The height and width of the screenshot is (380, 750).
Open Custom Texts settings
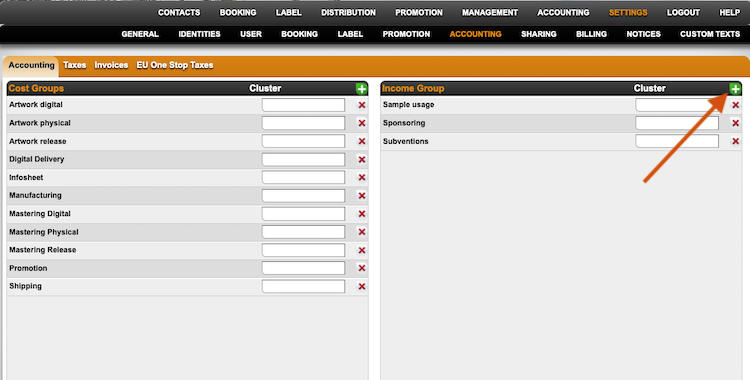[x=710, y=34]
